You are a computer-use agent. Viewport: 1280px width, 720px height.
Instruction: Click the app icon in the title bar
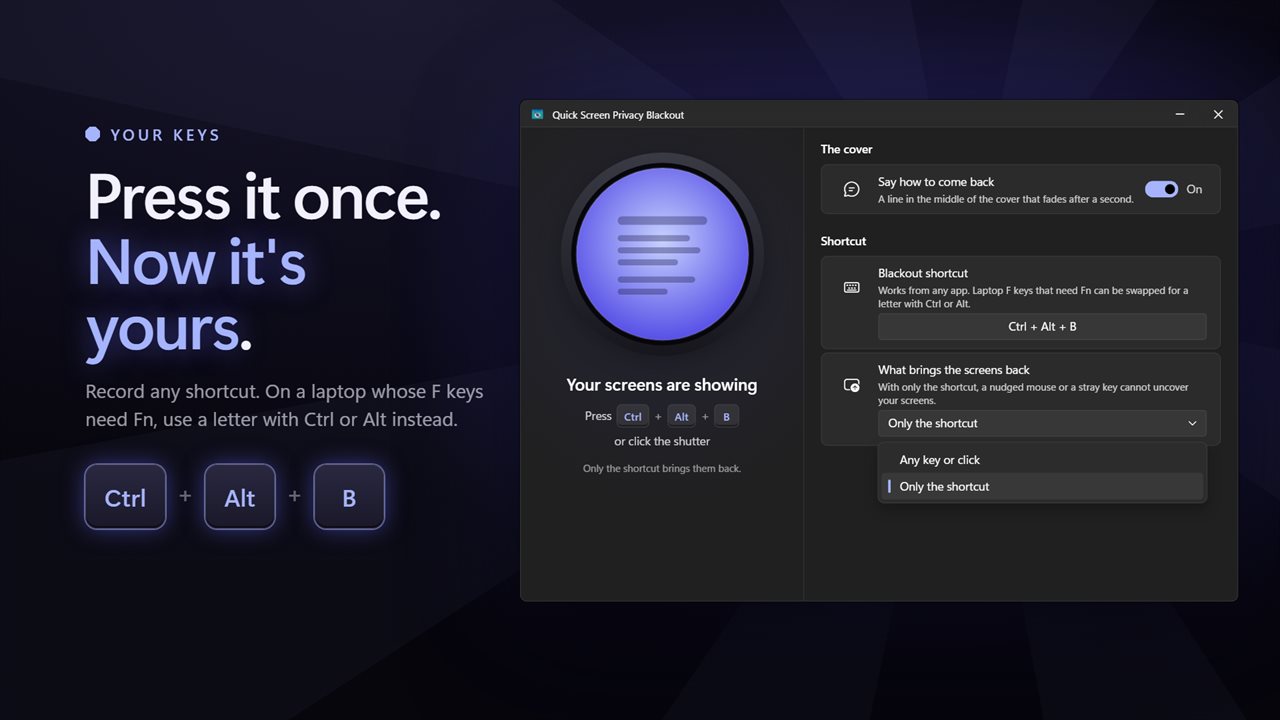point(537,115)
